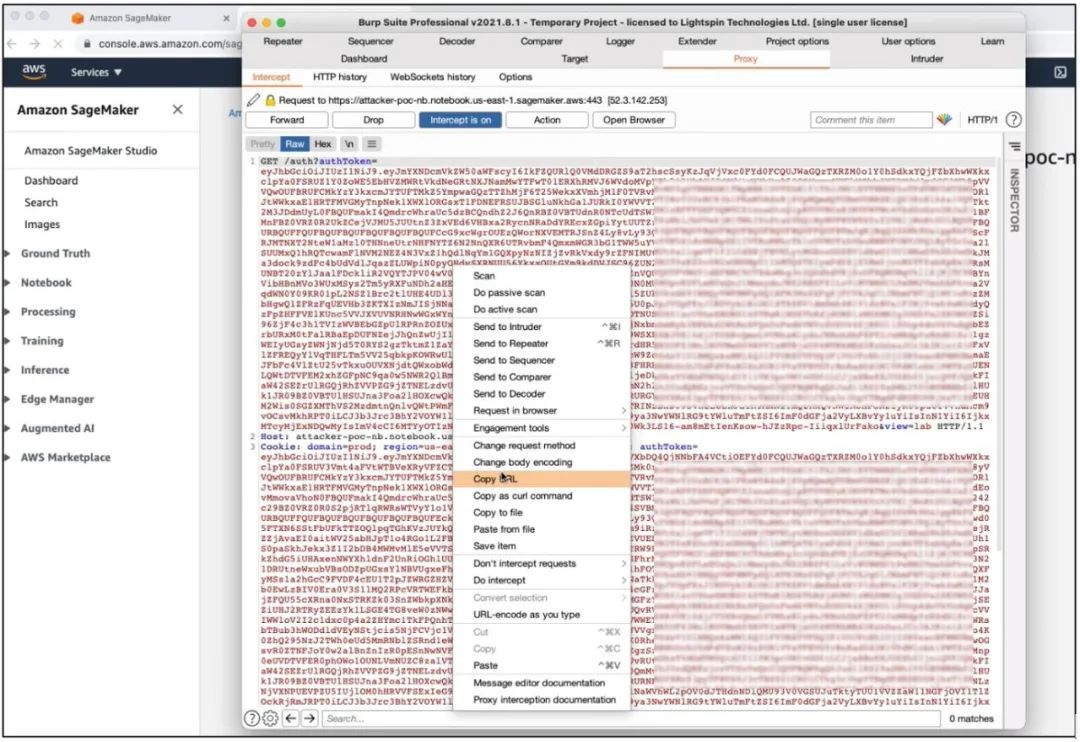Go to next search match arrow

point(309,719)
